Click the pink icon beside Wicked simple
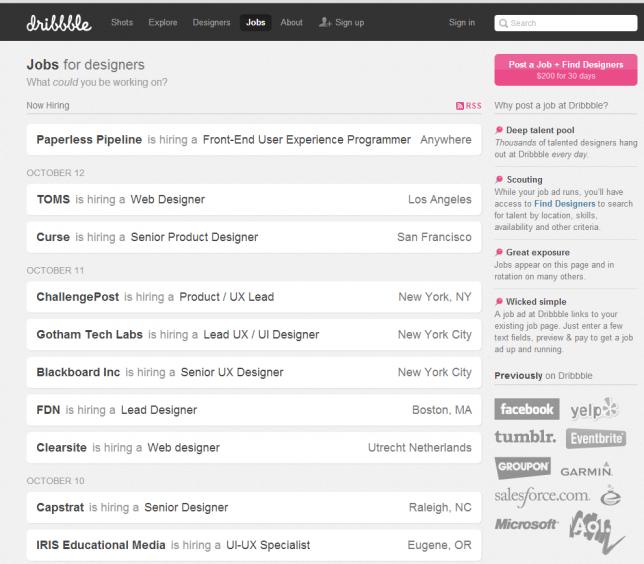The height and width of the screenshot is (564, 644). [x=499, y=302]
